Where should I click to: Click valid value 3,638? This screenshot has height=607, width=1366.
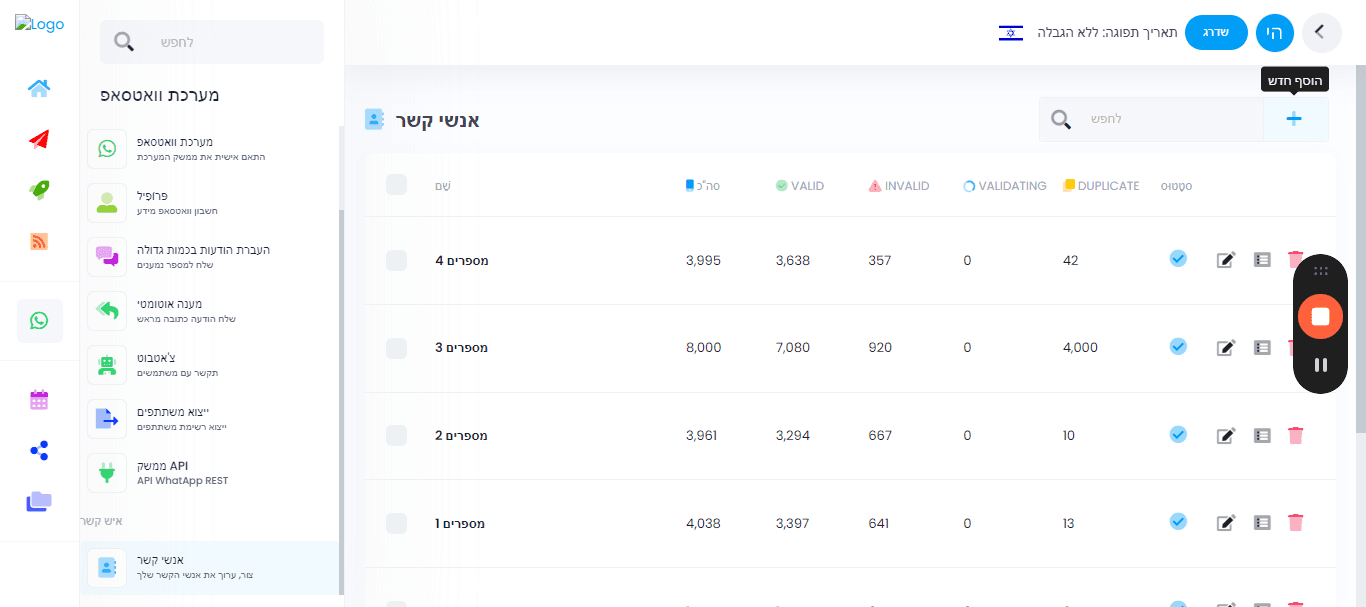click(x=793, y=260)
